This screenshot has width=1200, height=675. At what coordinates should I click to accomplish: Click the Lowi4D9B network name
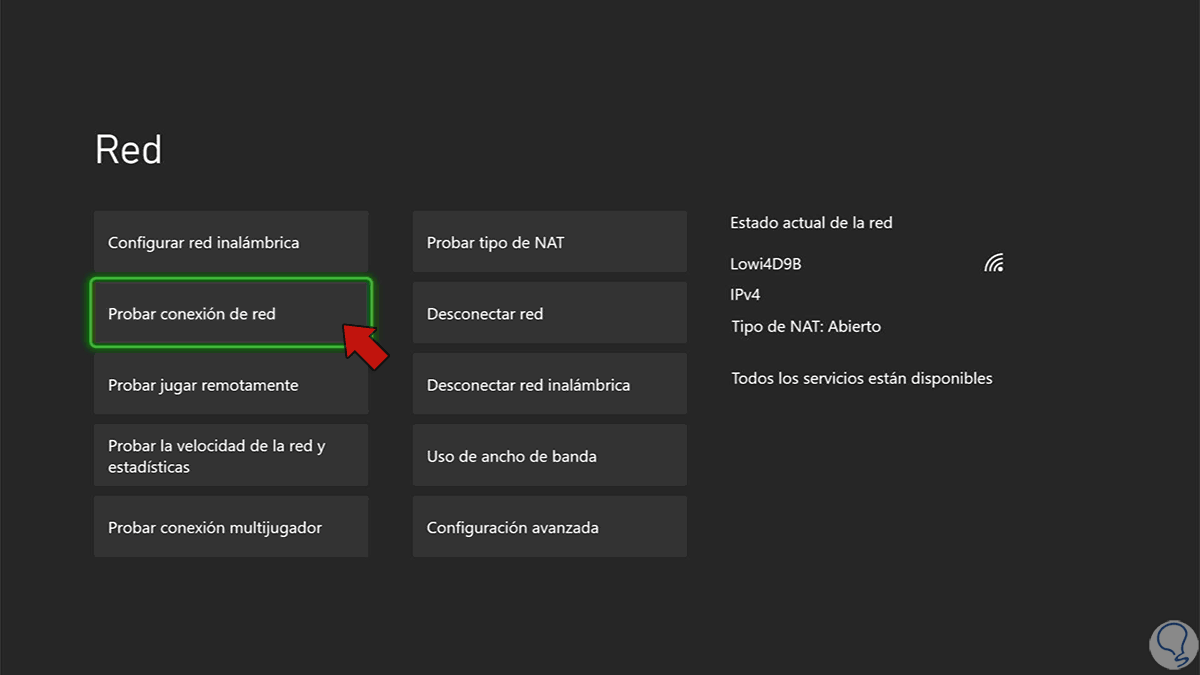[766, 264]
